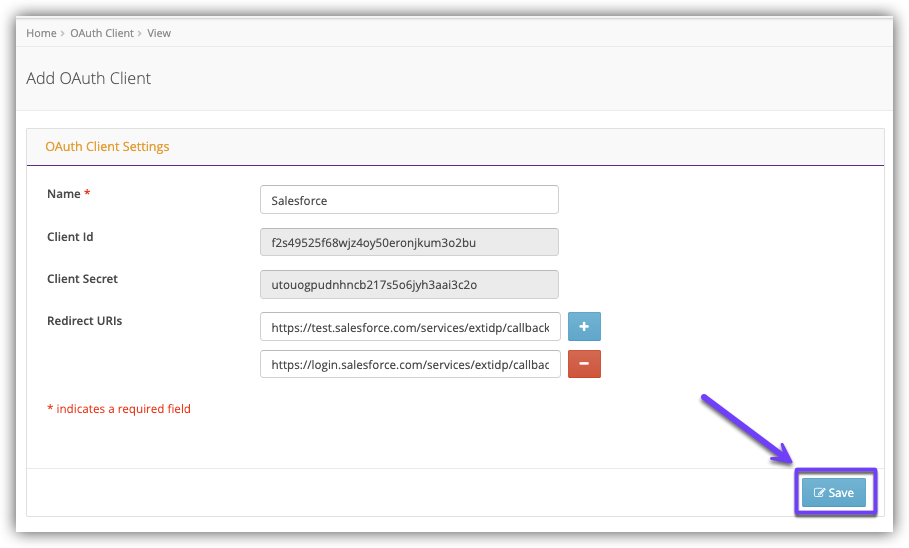Click the required field indicator note
Screen dimensions: 909x548
(119, 409)
